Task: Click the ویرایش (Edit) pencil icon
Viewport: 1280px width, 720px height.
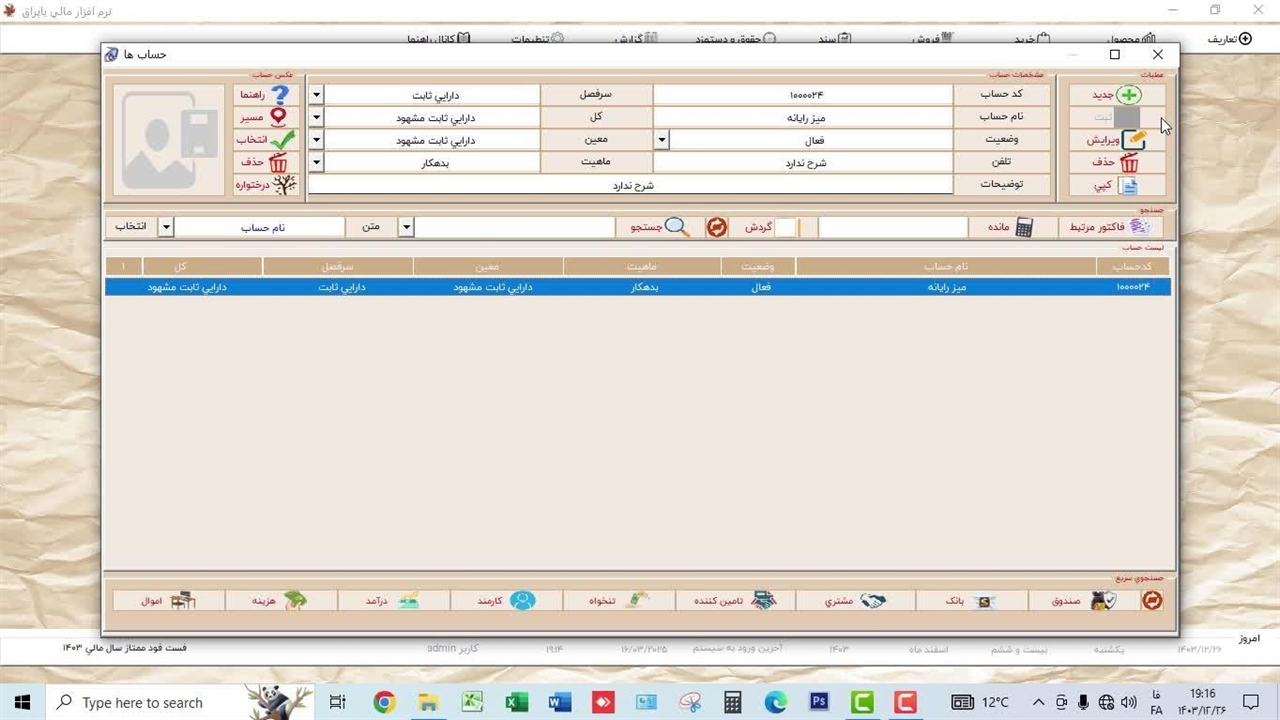Action: [1133, 140]
